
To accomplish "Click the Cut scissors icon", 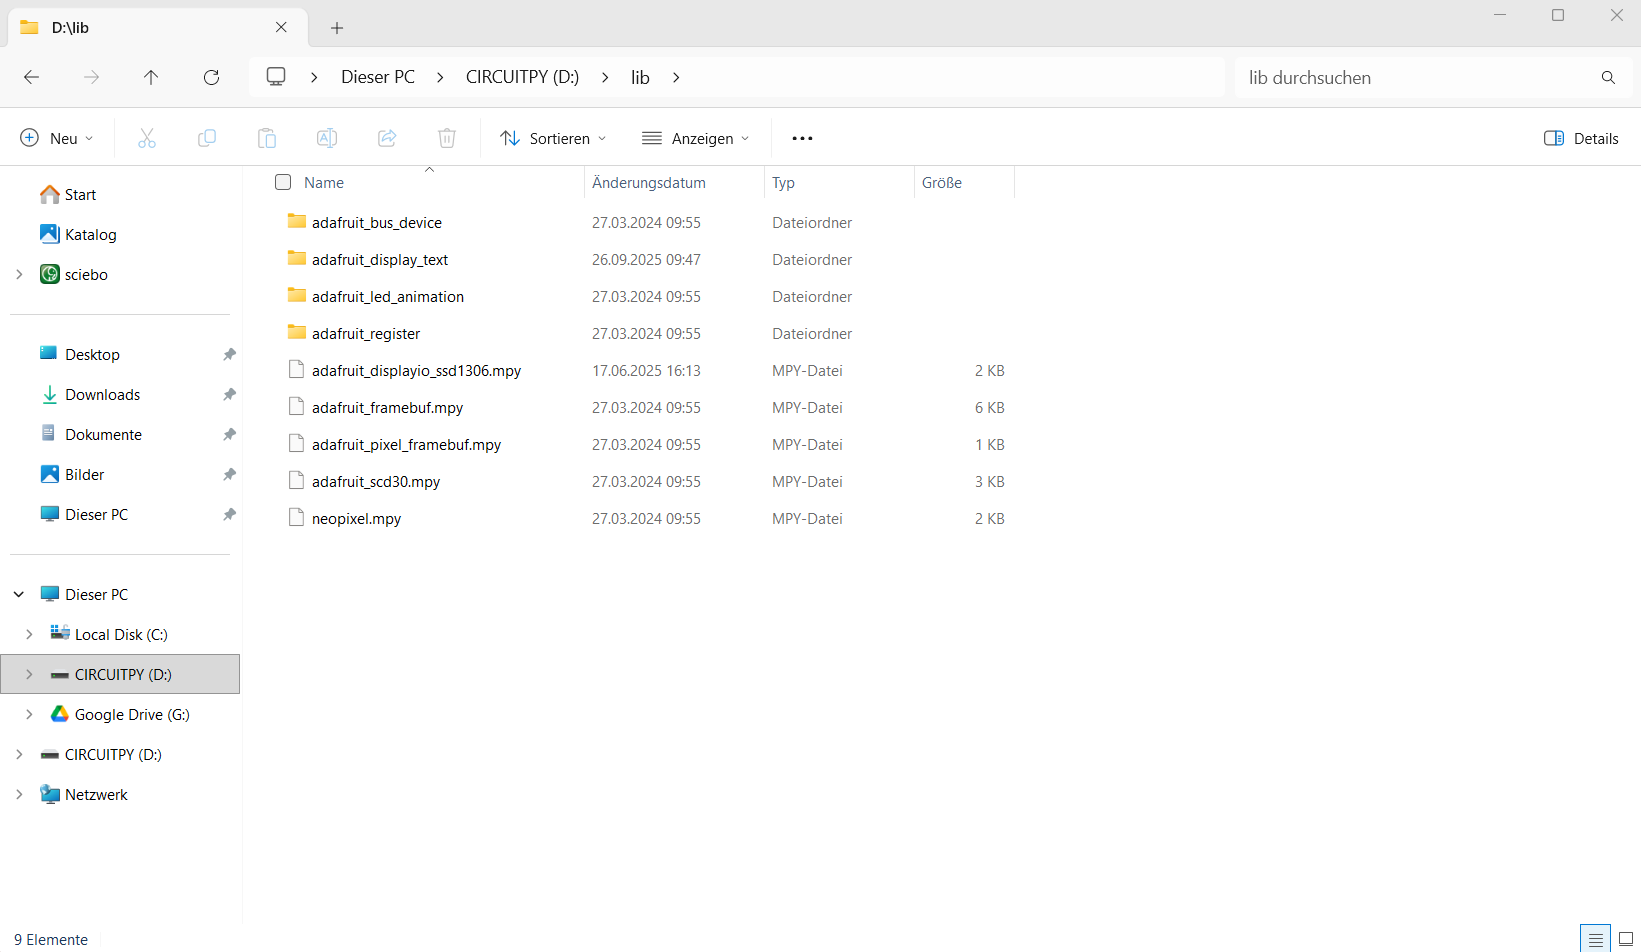I will [147, 138].
